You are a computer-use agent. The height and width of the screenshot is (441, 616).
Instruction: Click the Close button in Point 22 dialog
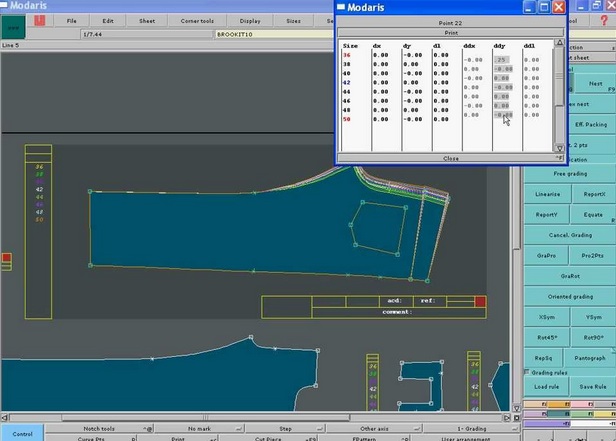point(451,158)
